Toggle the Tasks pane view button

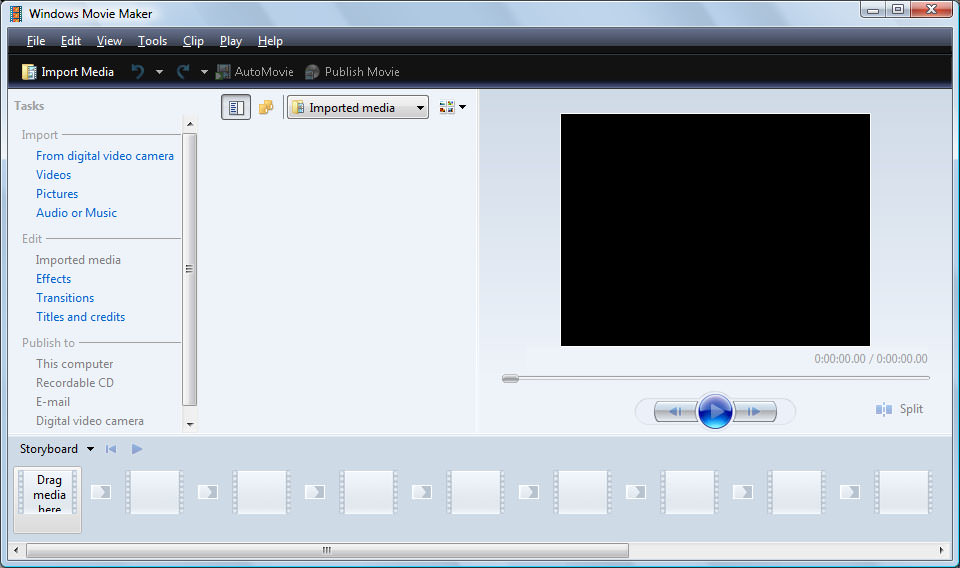tap(236, 108)
